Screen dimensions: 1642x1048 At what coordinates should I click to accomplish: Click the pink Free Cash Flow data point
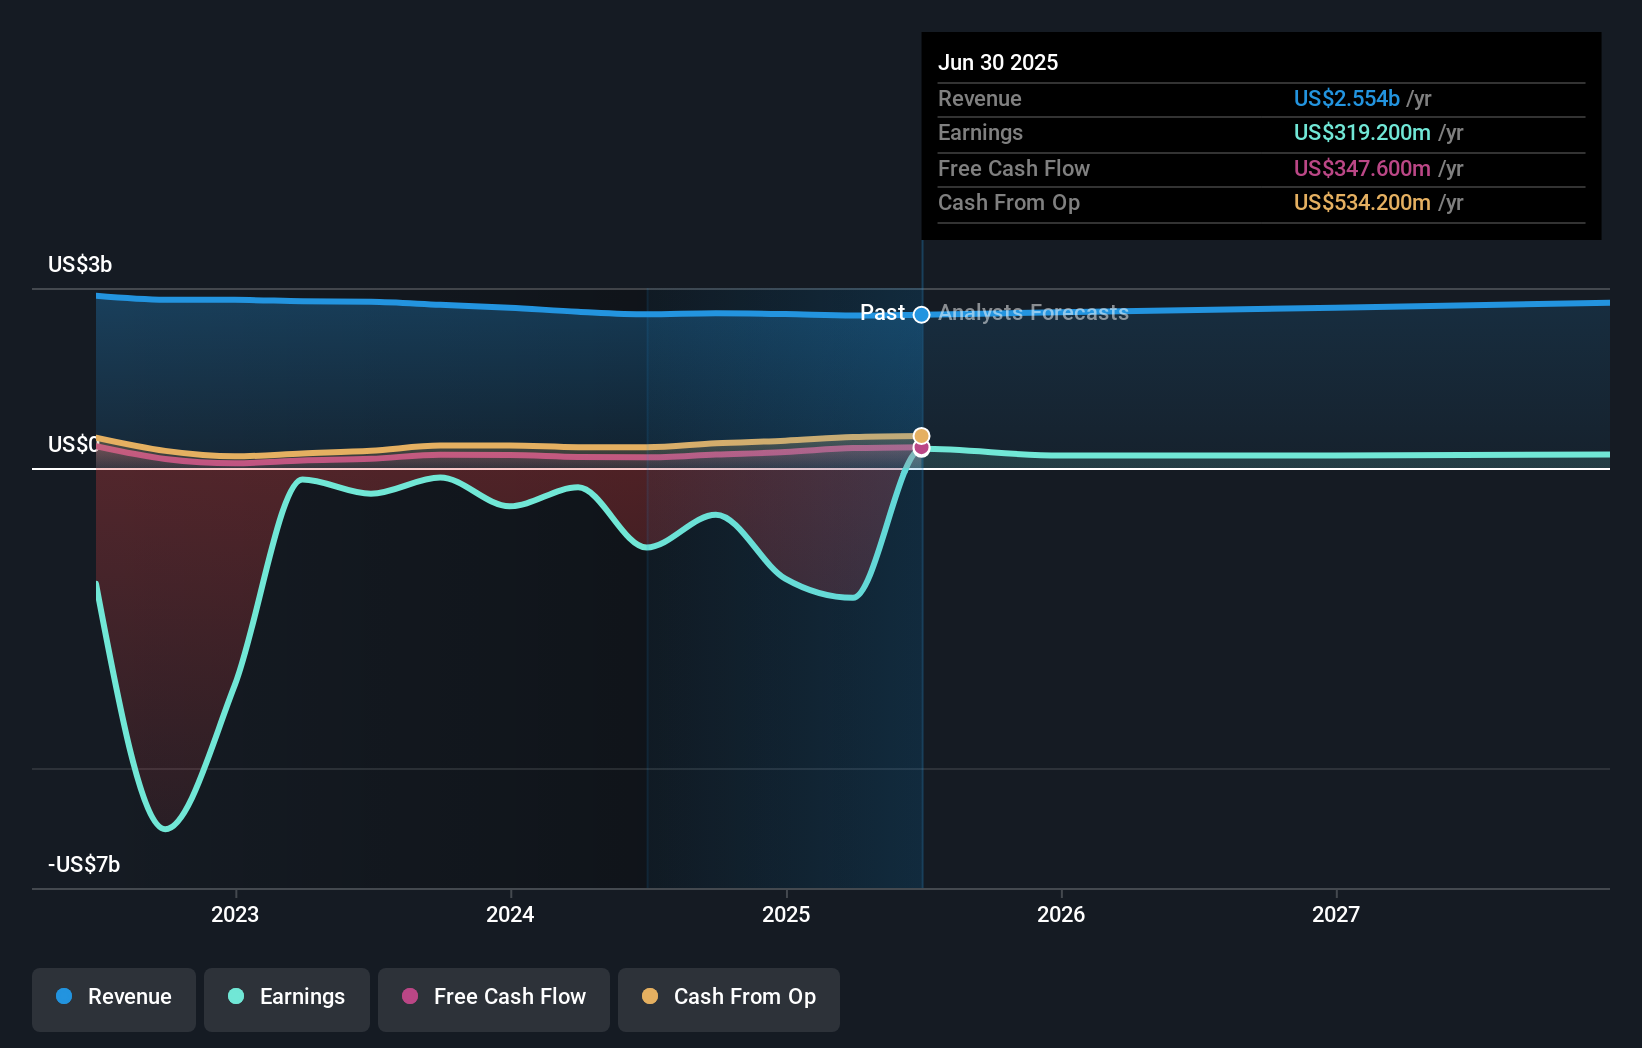pyautogui.click(x=922, y=449)
